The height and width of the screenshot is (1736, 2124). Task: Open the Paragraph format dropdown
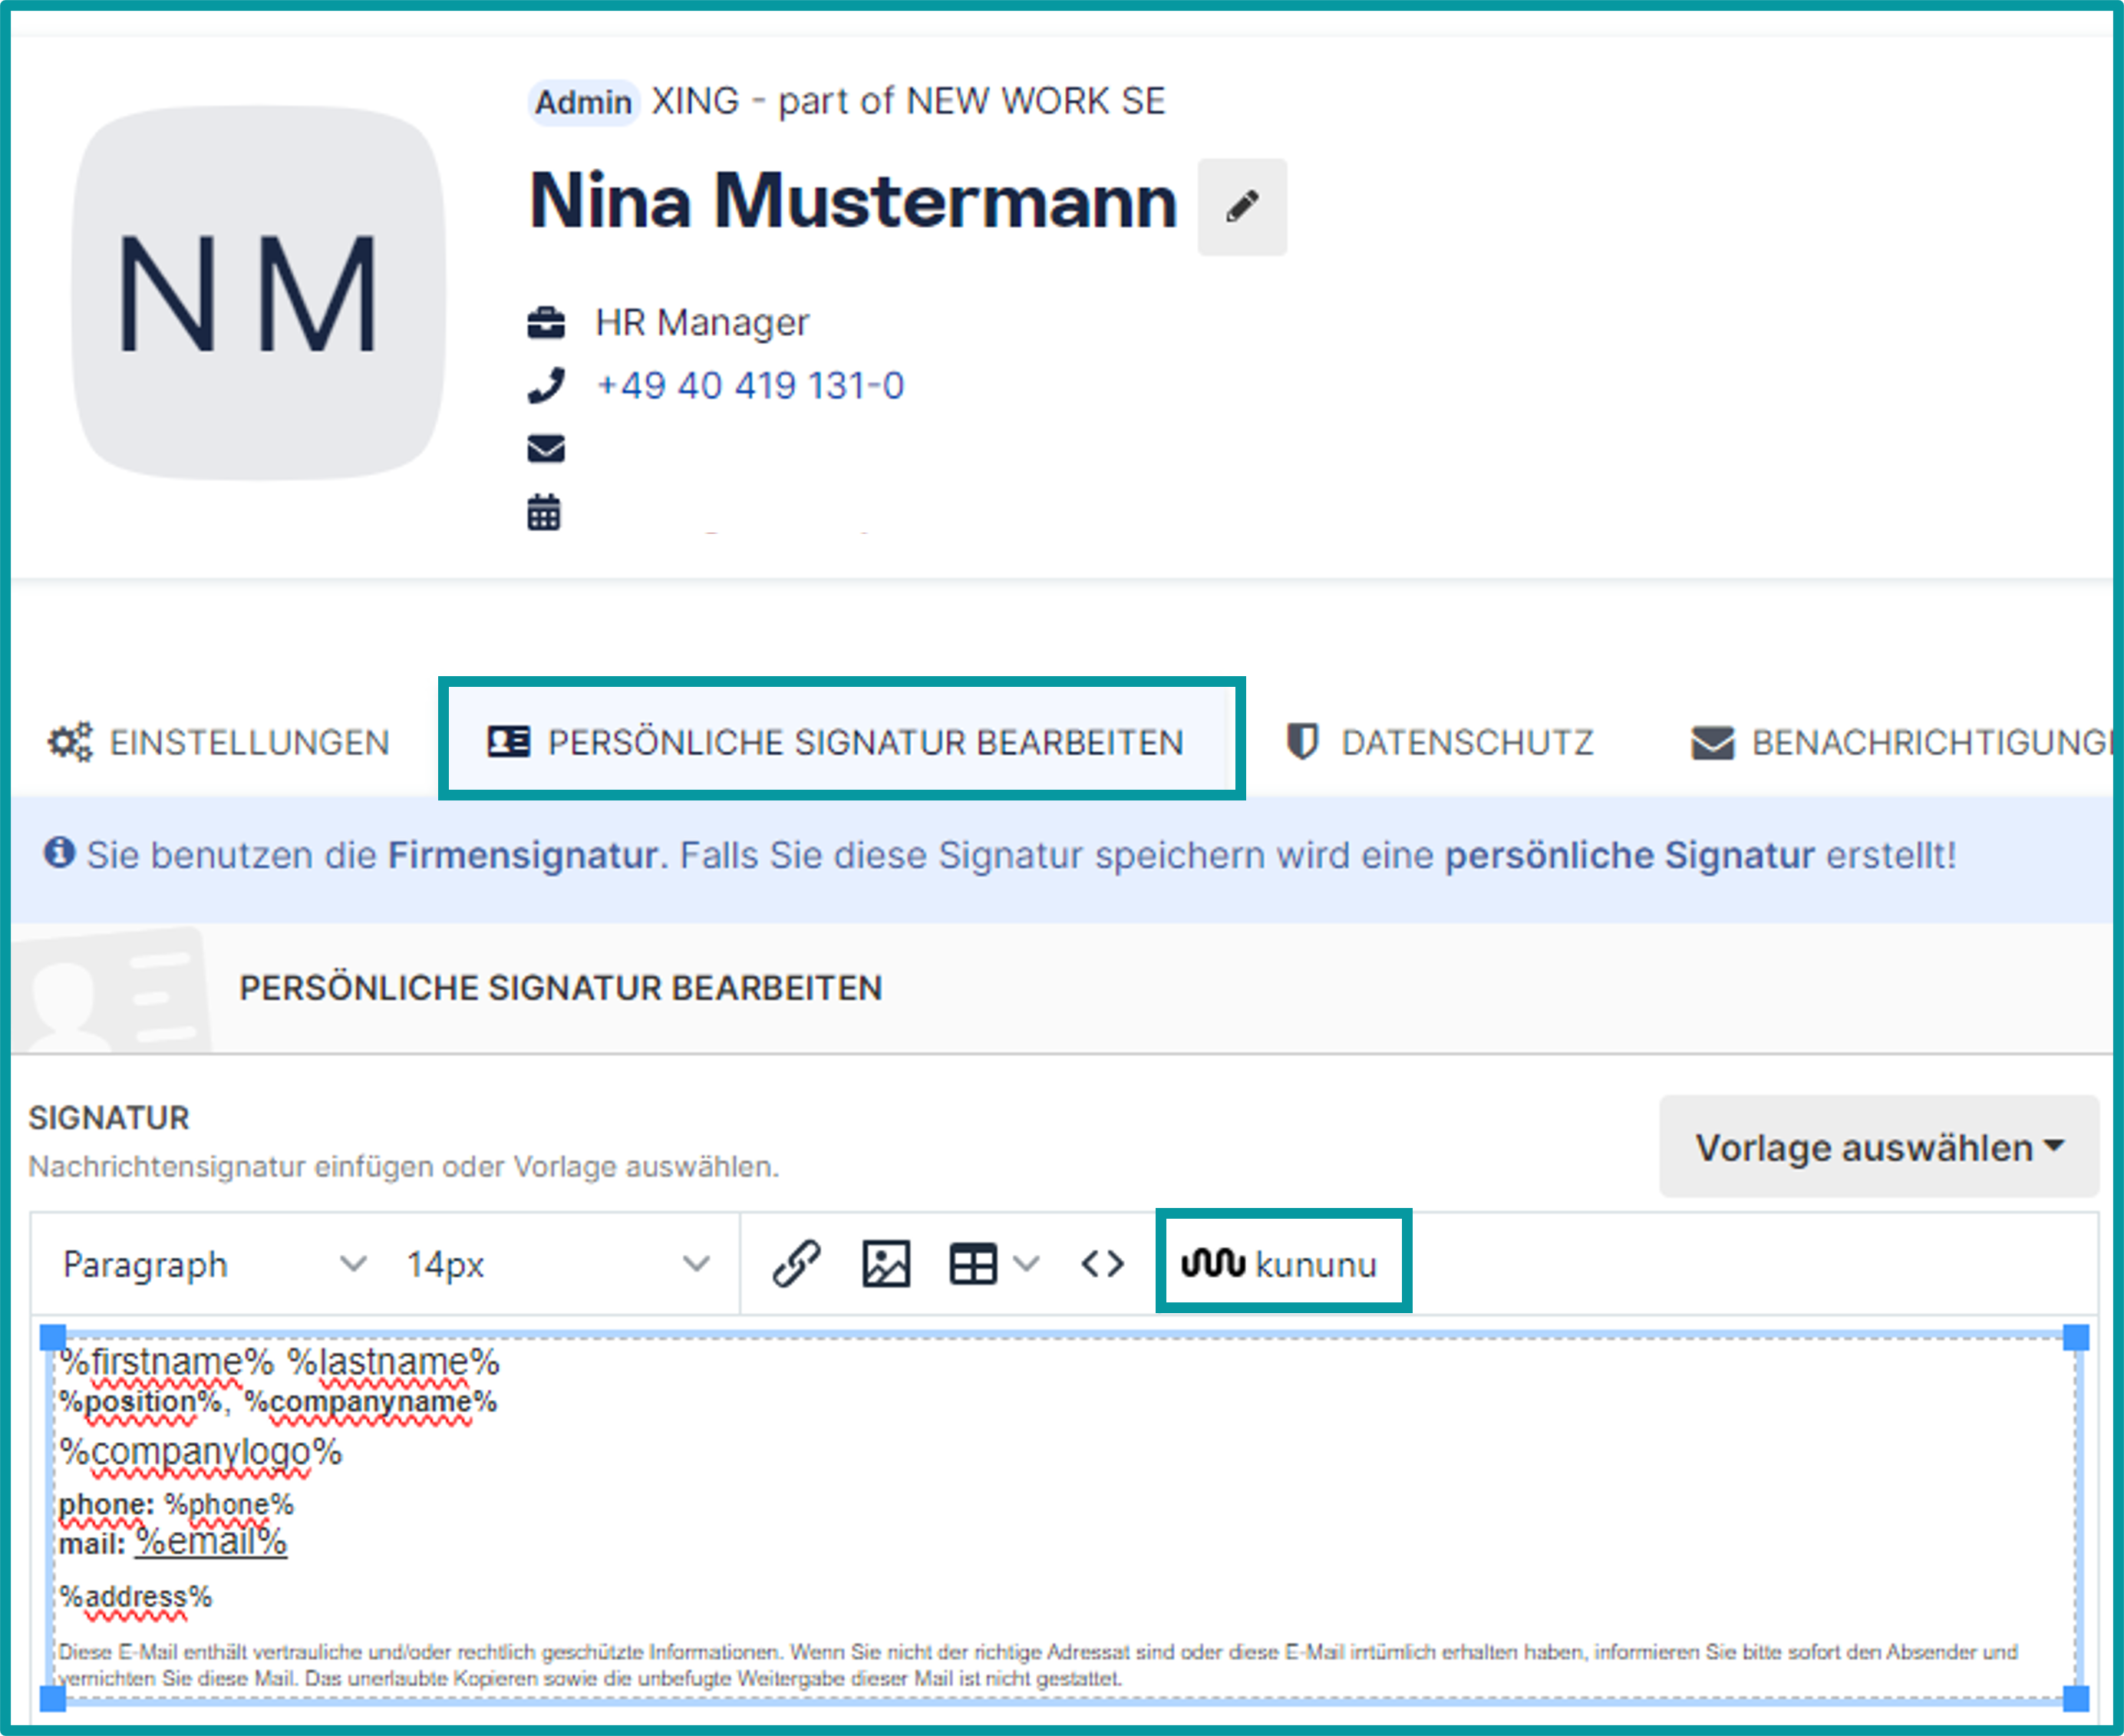(x=214, y=1264)
